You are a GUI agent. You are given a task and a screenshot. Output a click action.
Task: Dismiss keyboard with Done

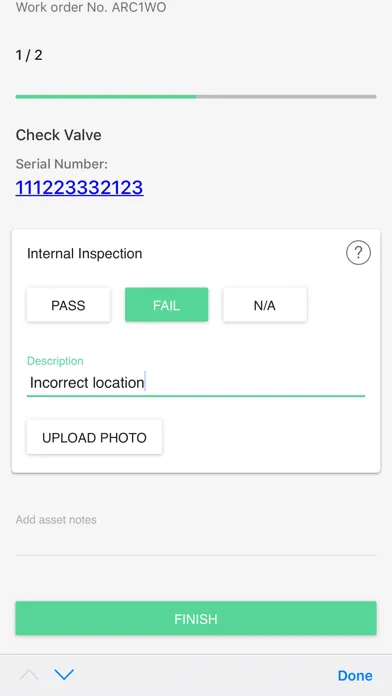tap(355, 675)
